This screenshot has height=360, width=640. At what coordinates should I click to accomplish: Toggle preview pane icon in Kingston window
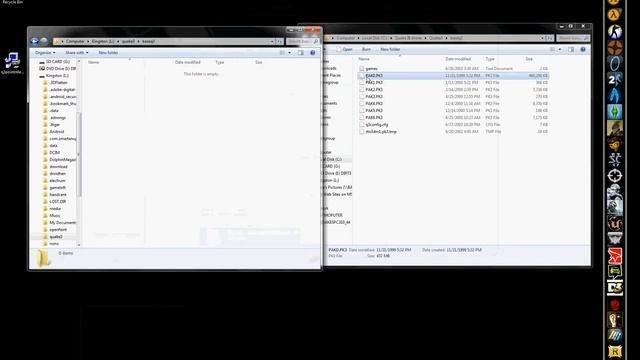(x=301, y=53)
